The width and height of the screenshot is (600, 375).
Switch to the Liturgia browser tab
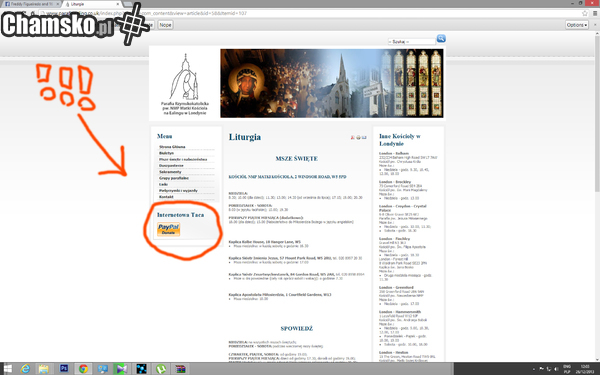point(92,4)
